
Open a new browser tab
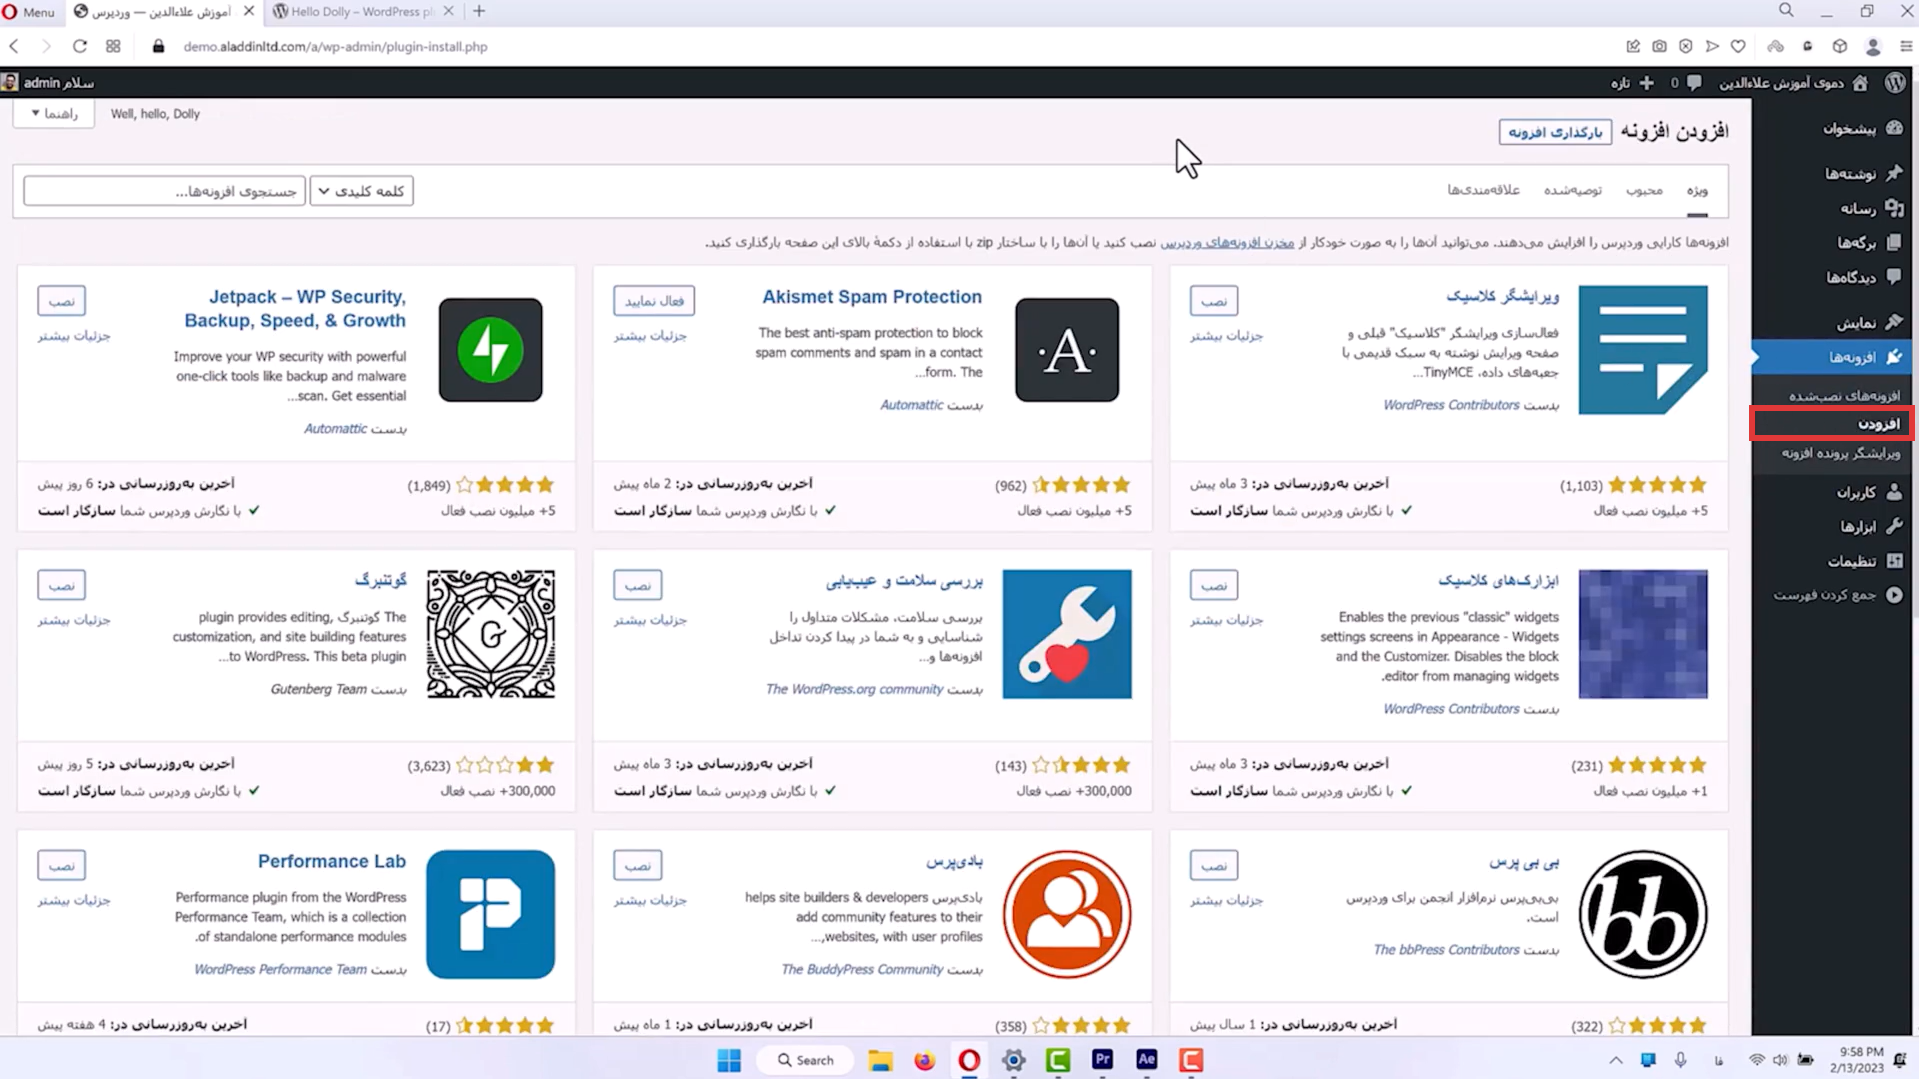(479, 12)
